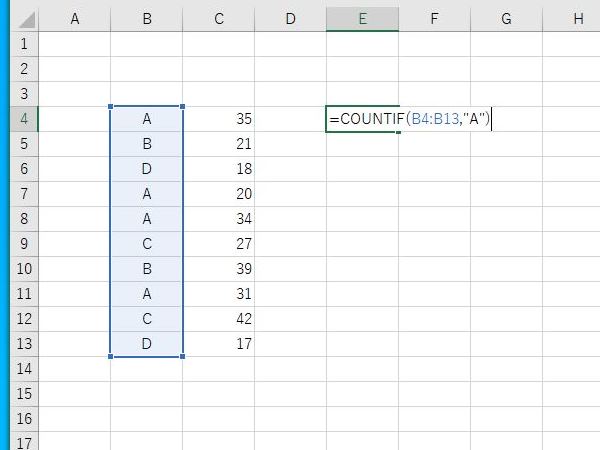The width and height of the screenshot is (600, 450).
Task: Select column header C
Action: [219, 19]
